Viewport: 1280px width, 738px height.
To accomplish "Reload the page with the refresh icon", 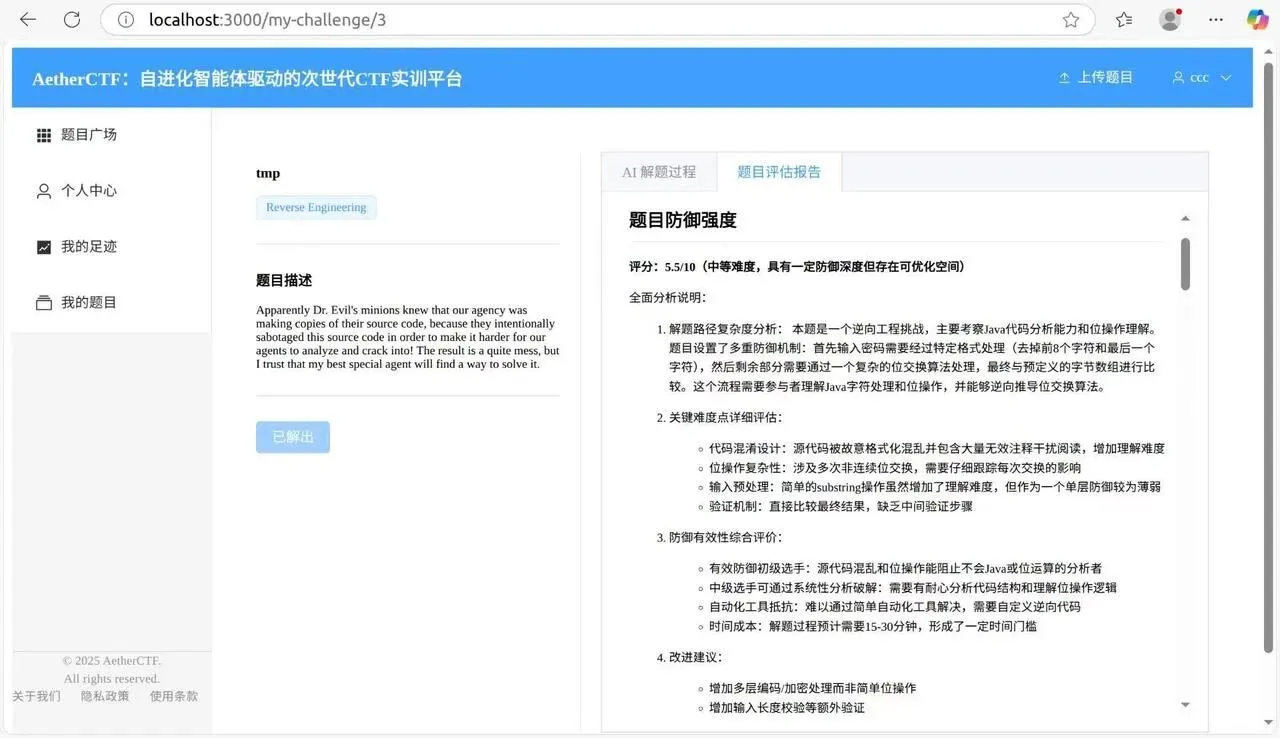I will (72, 20).
